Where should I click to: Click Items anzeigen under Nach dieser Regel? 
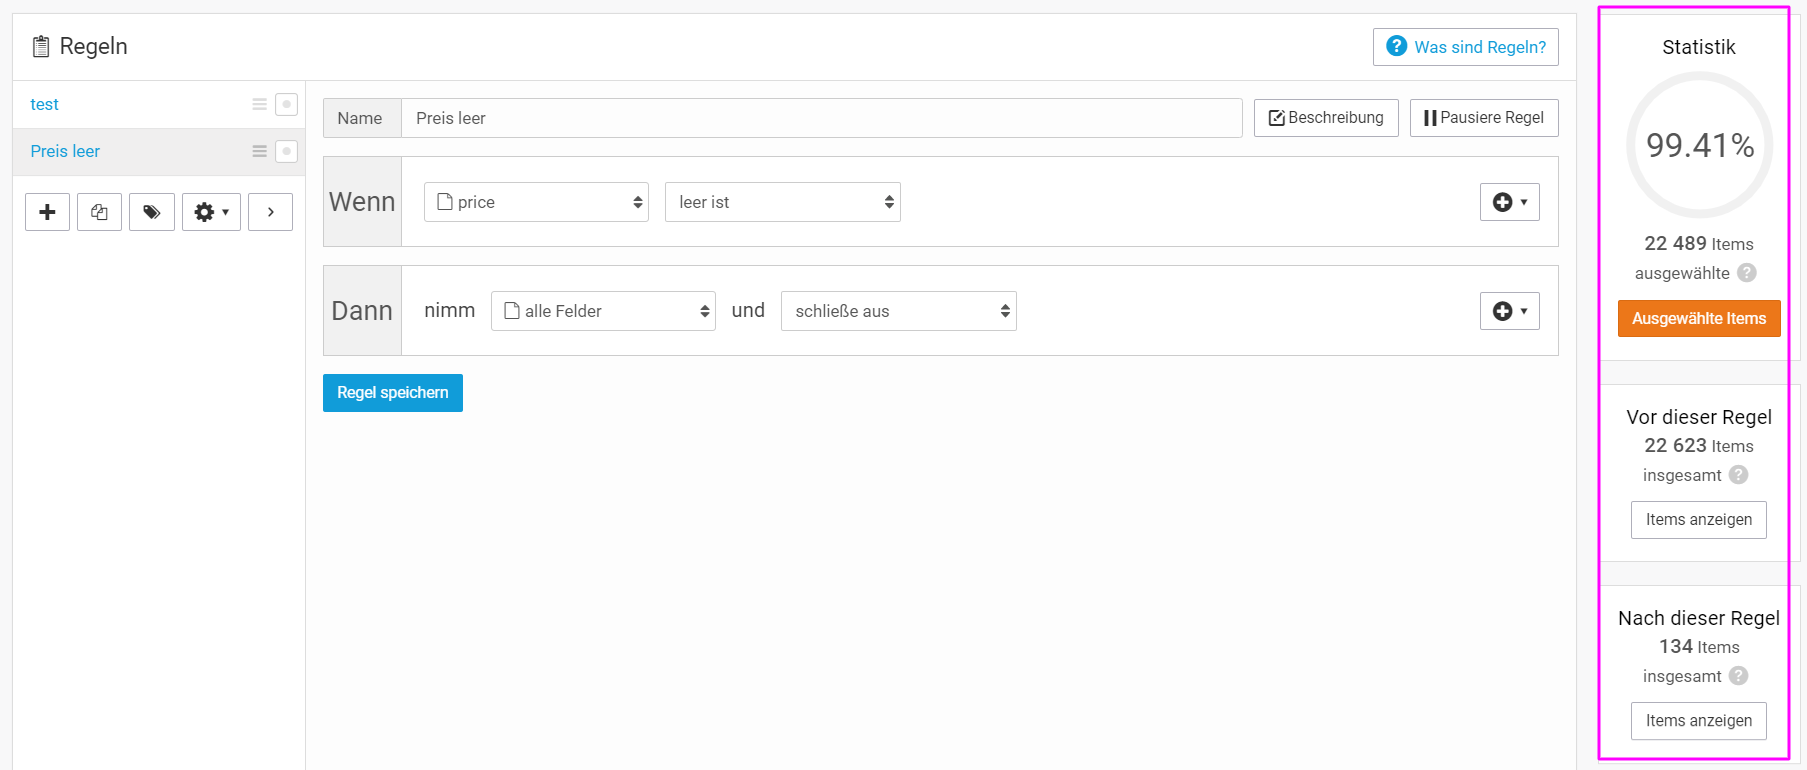pyautogui.click(x=1699, y=721)
